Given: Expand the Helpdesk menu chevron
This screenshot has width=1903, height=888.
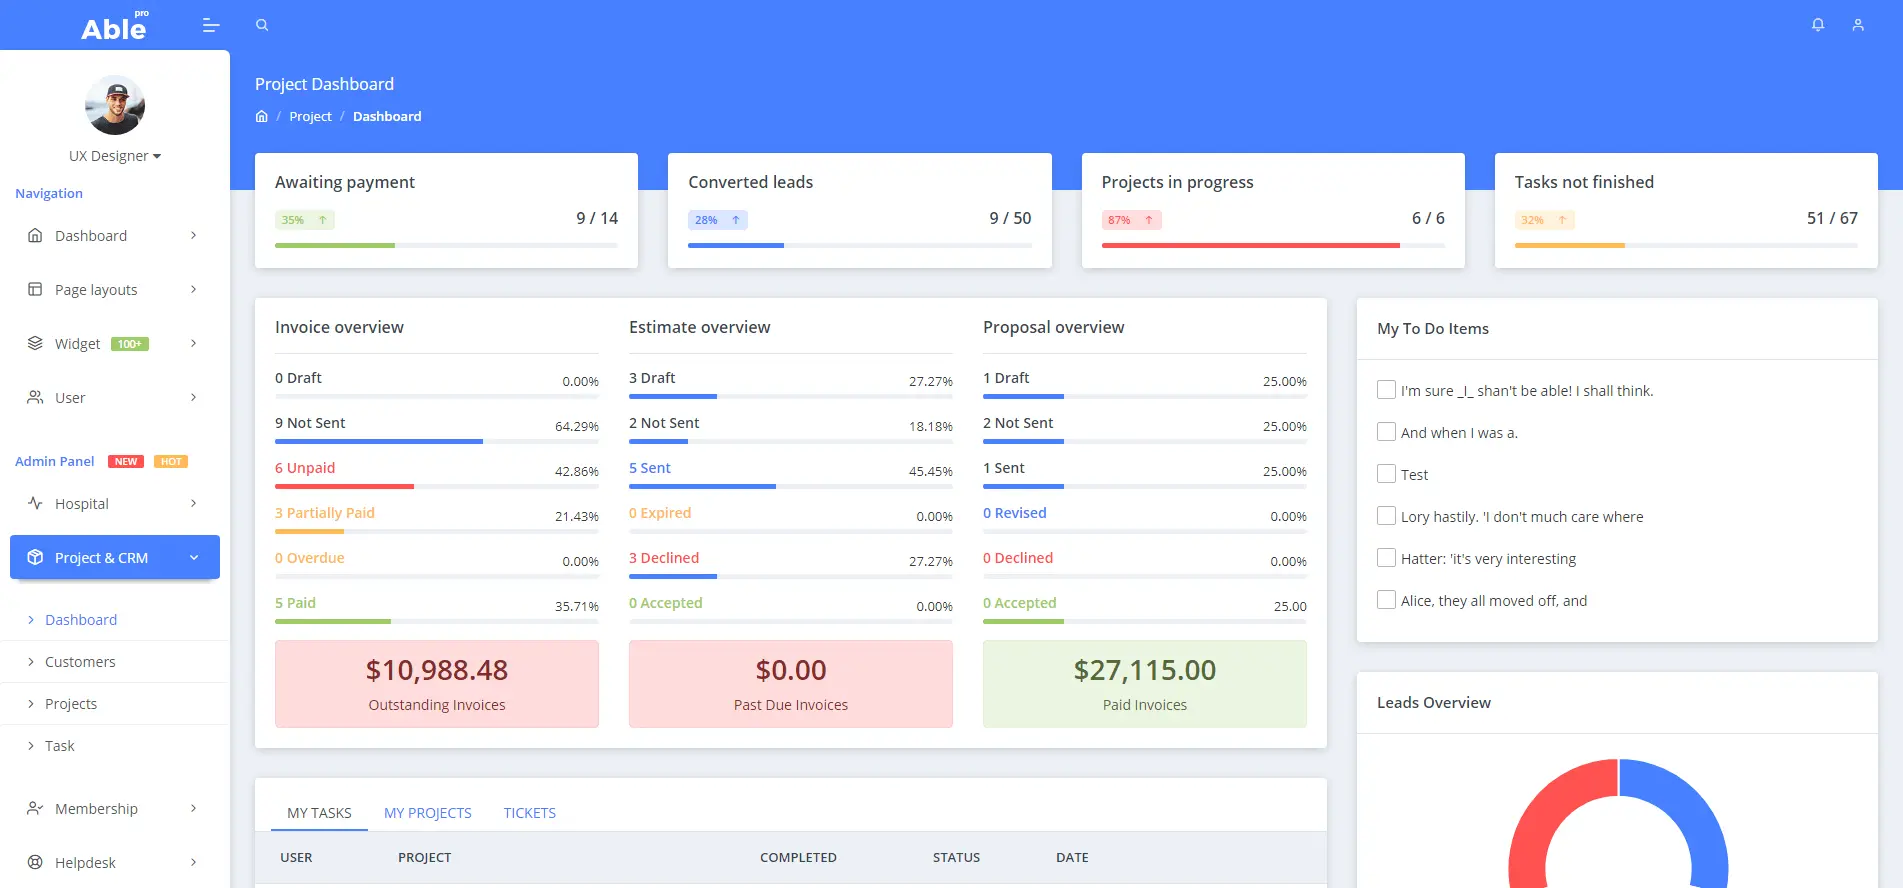Looking at the screenshot, I should 193,862.
